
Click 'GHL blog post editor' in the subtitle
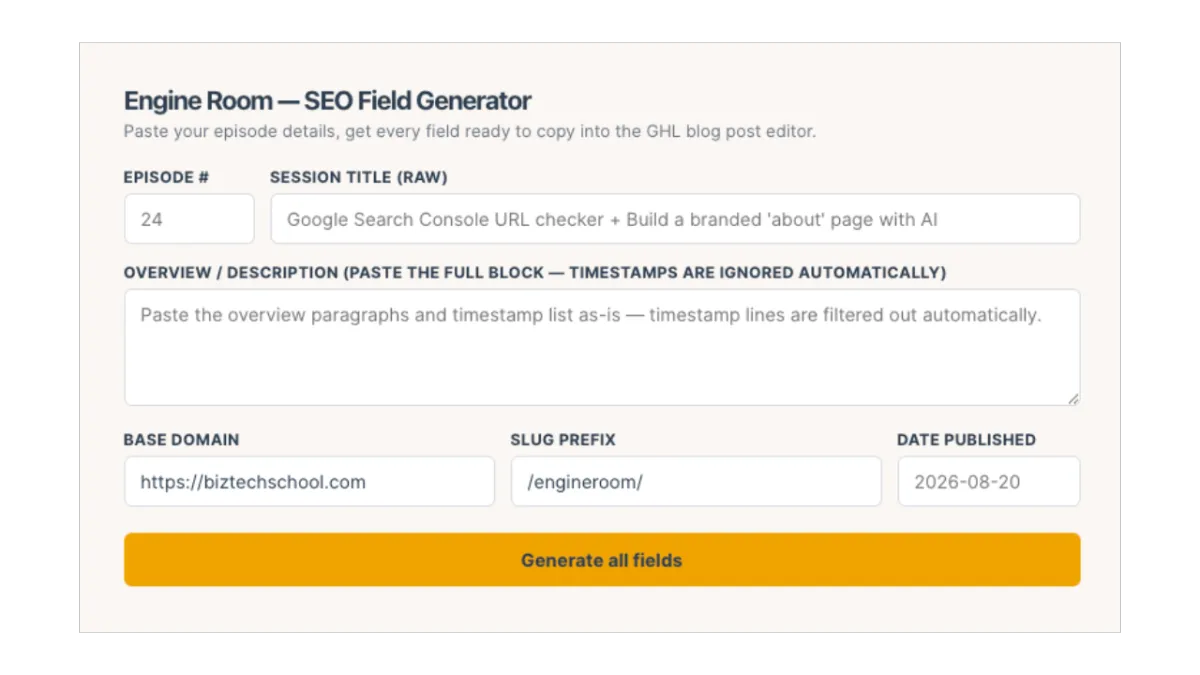pyautogui.click(x=729, y=131)
